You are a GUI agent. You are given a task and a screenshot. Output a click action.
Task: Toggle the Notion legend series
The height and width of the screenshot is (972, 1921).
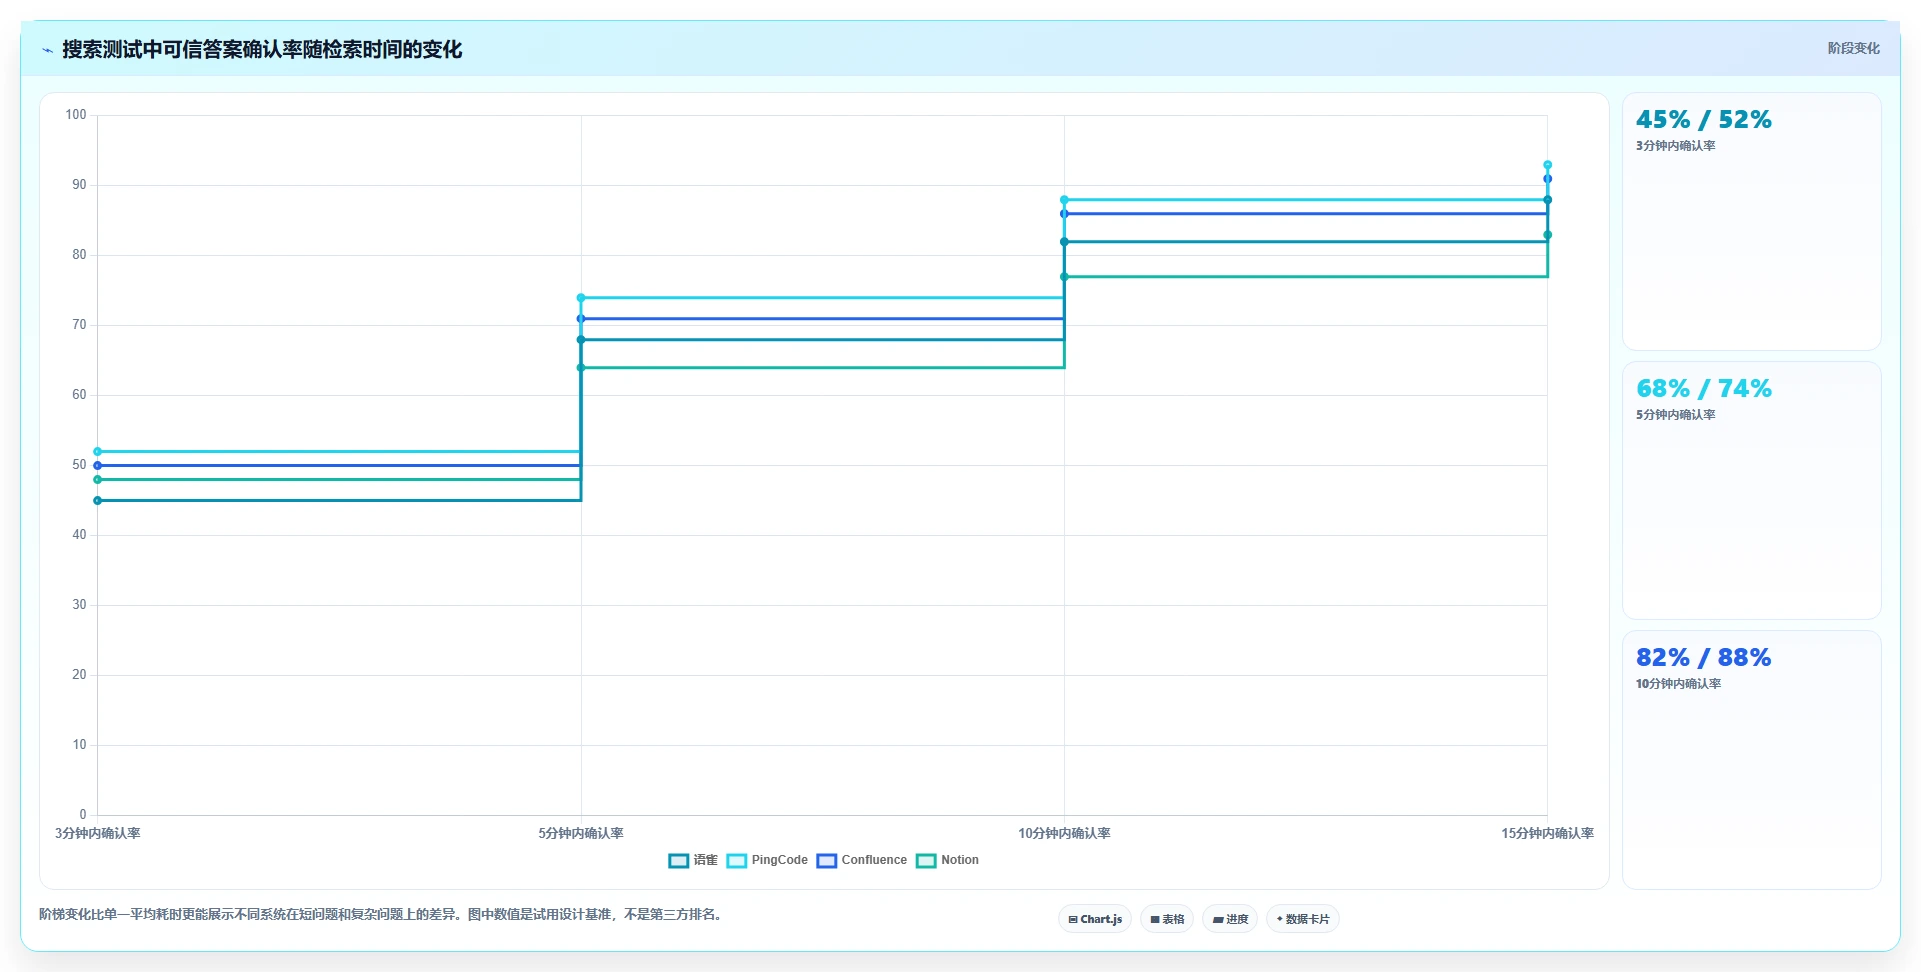coord(948,860)
